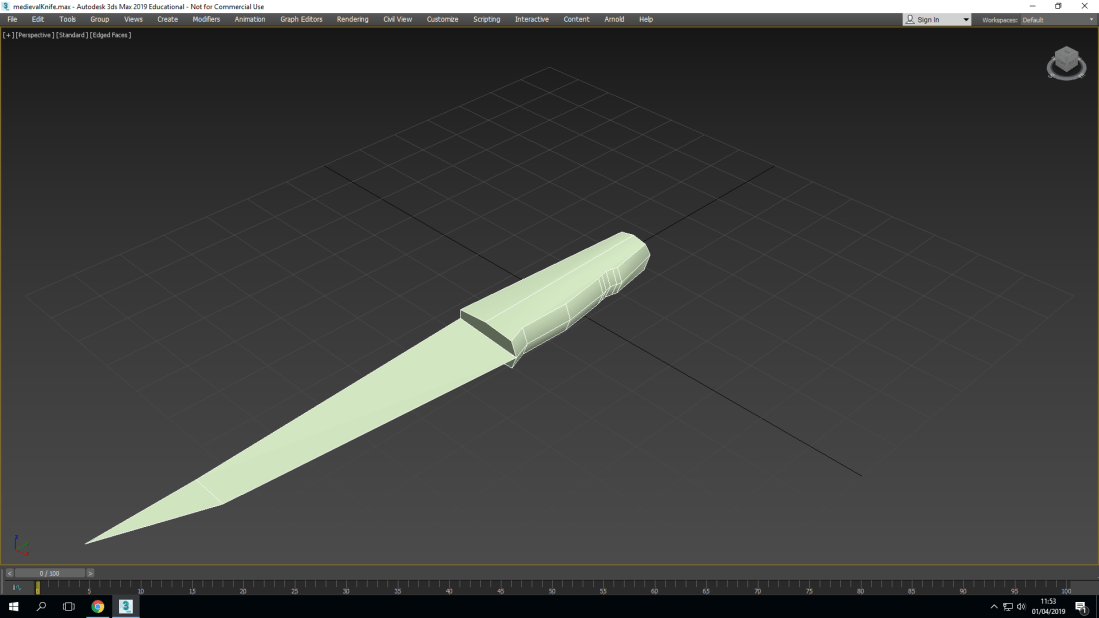The height and width of the screenshot is (618, 1099).
Task: Click the ViewCube navigation widget
Action: [1066, 63]
